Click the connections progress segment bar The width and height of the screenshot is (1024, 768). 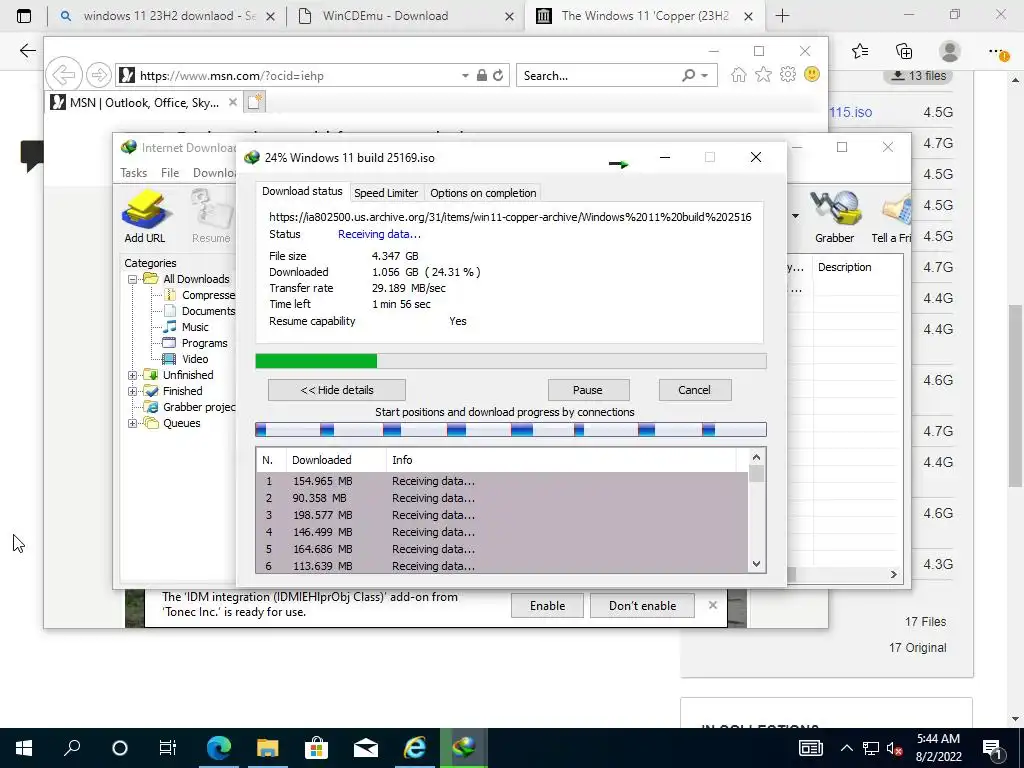click(x=511, y=430)
